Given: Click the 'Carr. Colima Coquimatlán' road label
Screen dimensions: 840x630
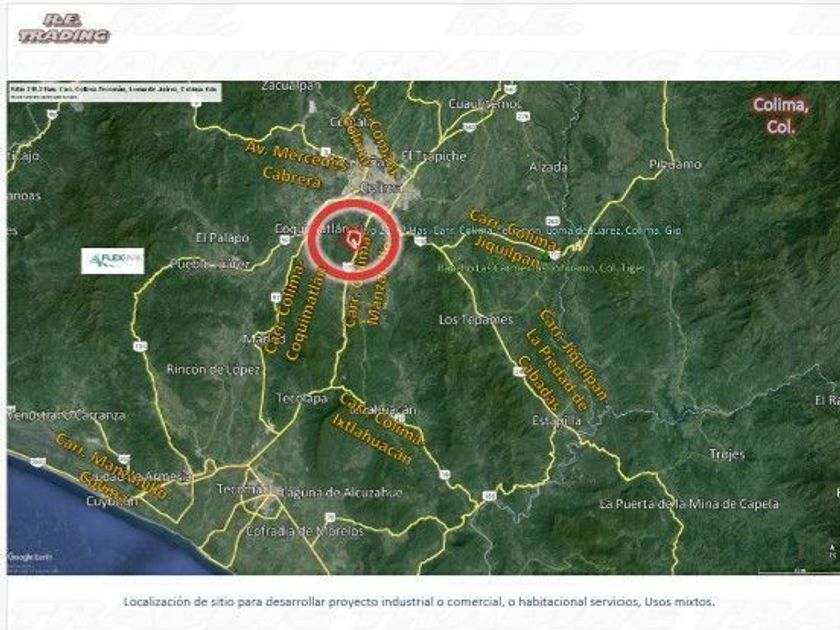Looking at the screenshot, I should [296, 311].
